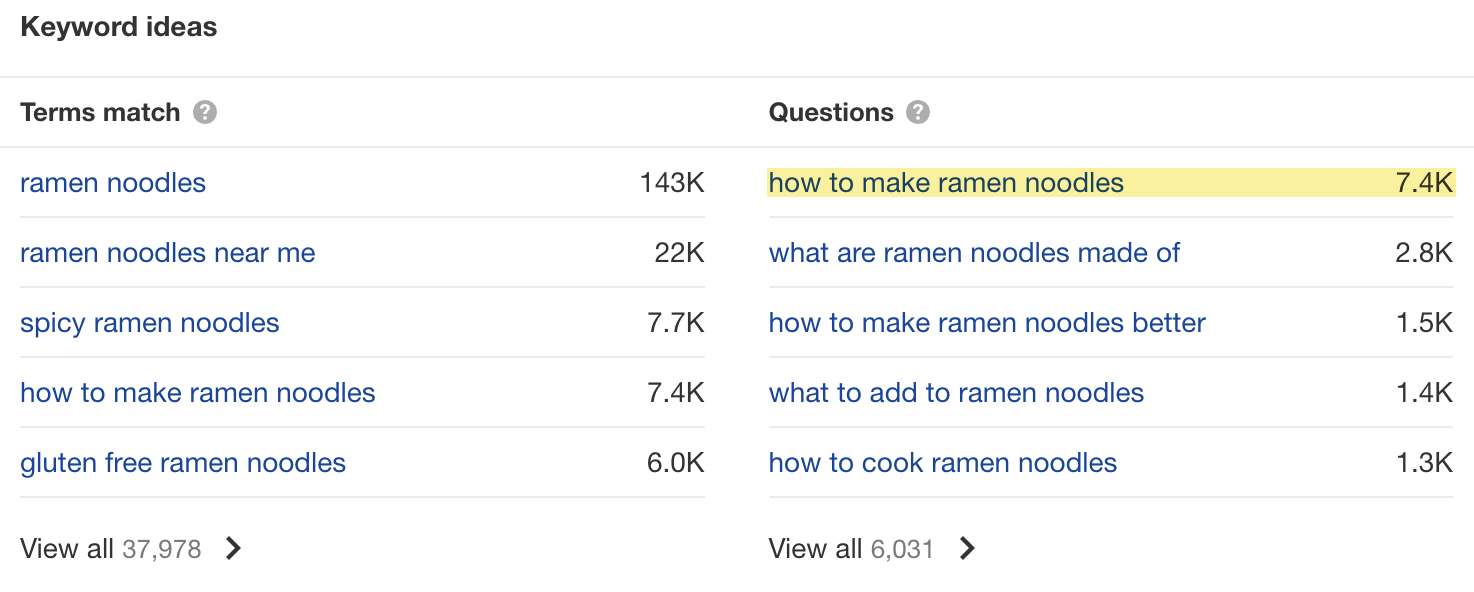Viewport: 1474px width, 592px height.
Task: Open 'how to make ramen noodles' under Terms match
Action: coord(197,393)
